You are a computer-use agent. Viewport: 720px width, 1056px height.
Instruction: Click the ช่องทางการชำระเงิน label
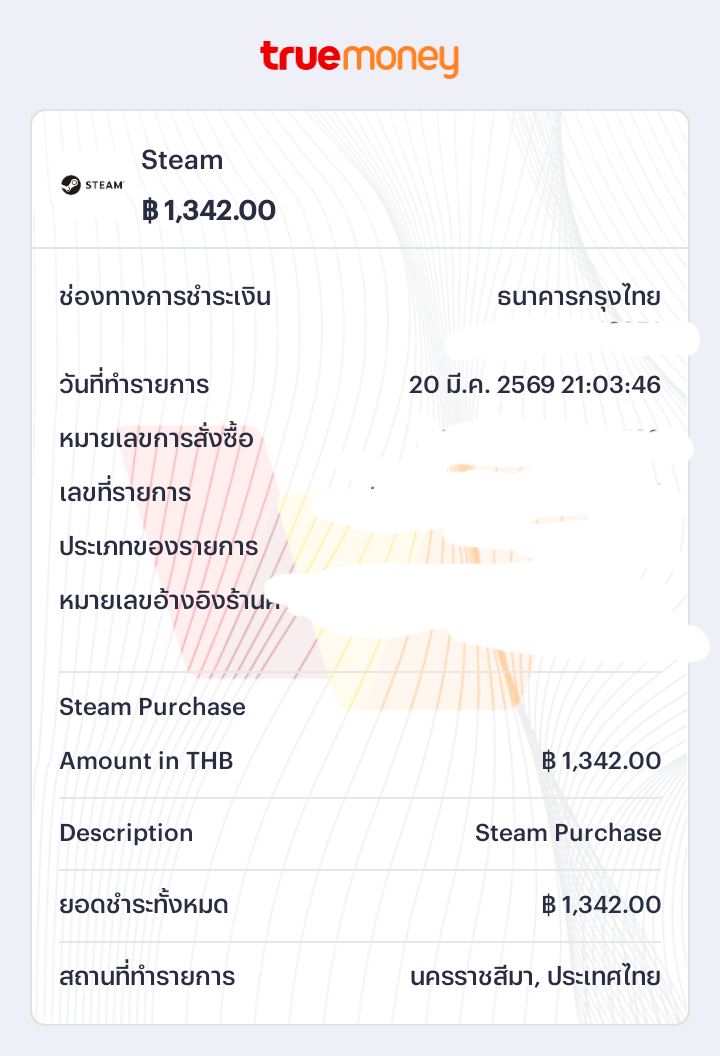[165, 297]
